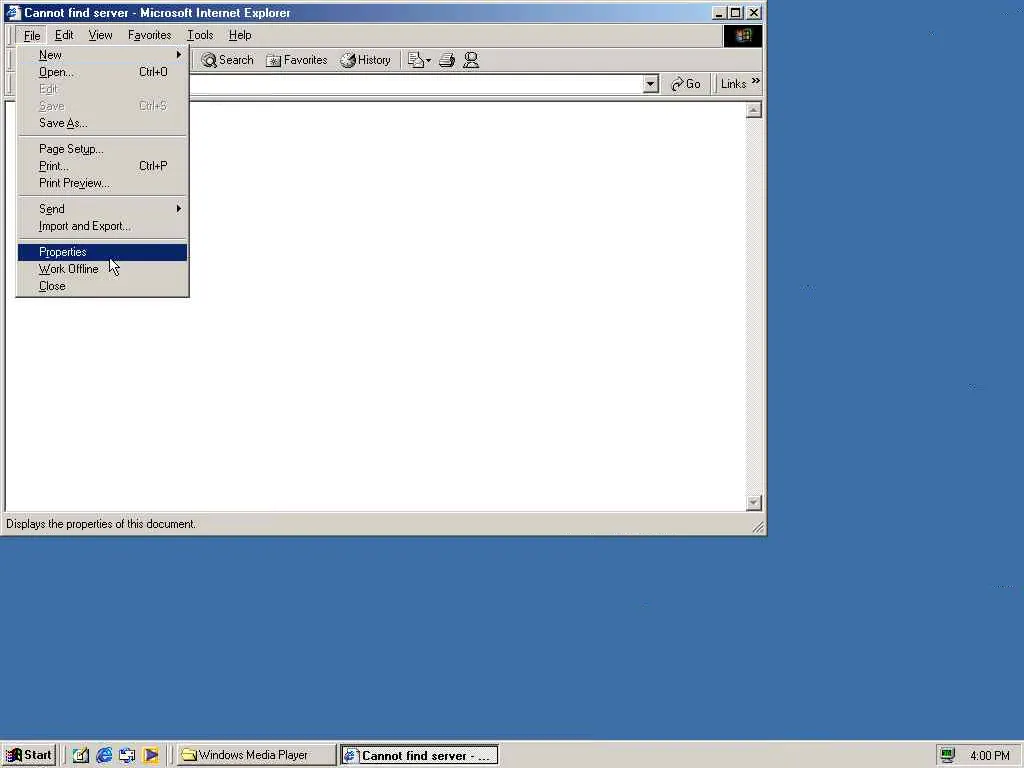Image resolution: width=1024 pixels, height=768 pixels.
Task: Click the Start button
Action: click(x=29, y=755)
